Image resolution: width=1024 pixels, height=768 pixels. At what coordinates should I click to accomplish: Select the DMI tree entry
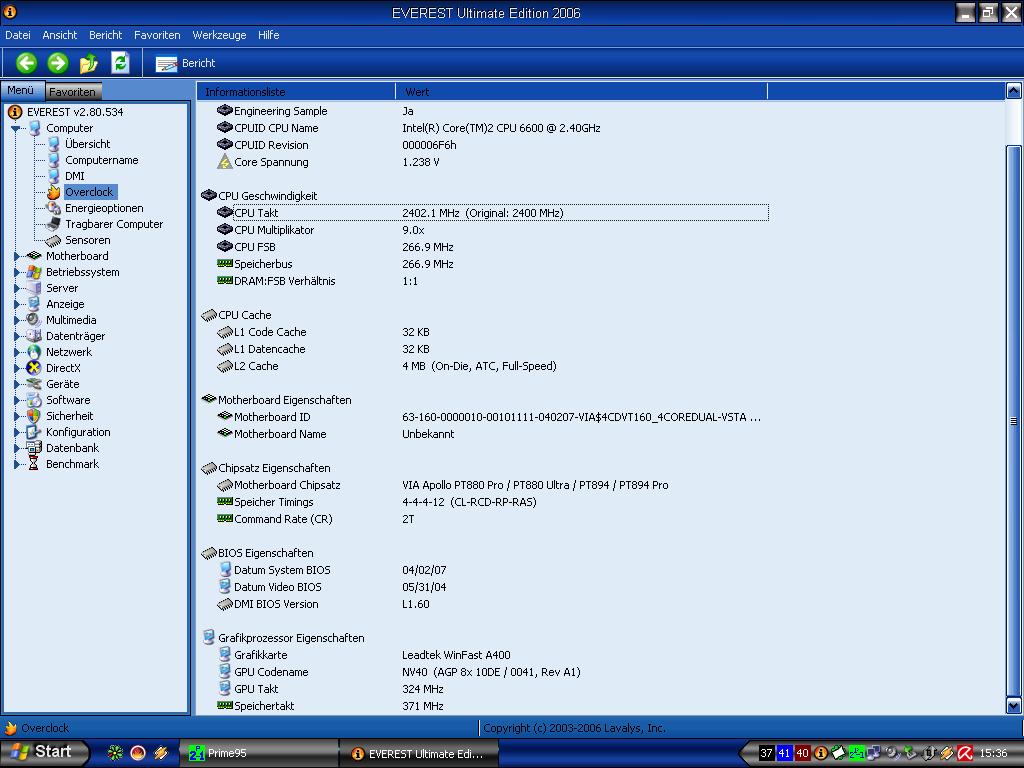pyautogui.click(x=74, y=176)
